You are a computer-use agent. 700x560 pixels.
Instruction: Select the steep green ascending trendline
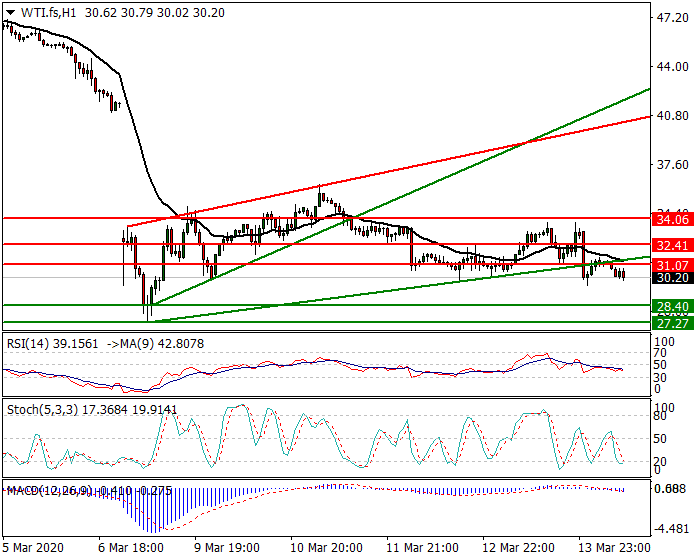tap(402, 196)
